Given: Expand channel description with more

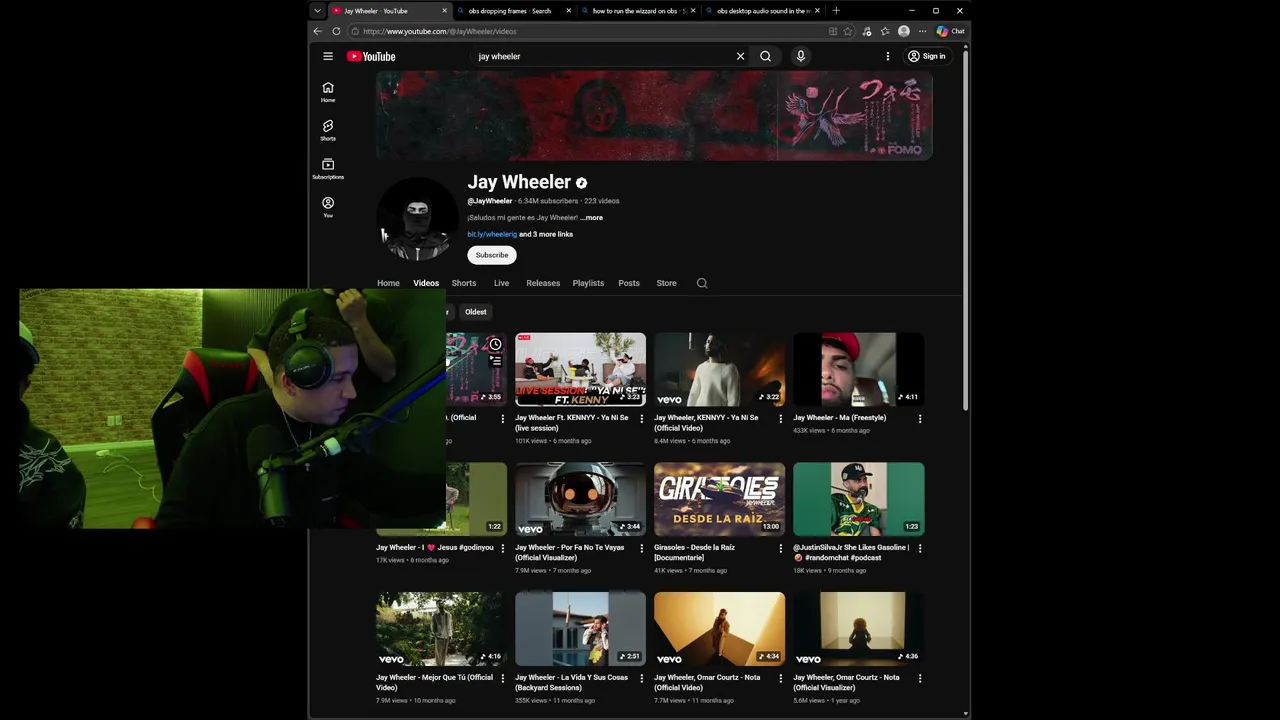Looking at the screenshot, I should 592,217.
